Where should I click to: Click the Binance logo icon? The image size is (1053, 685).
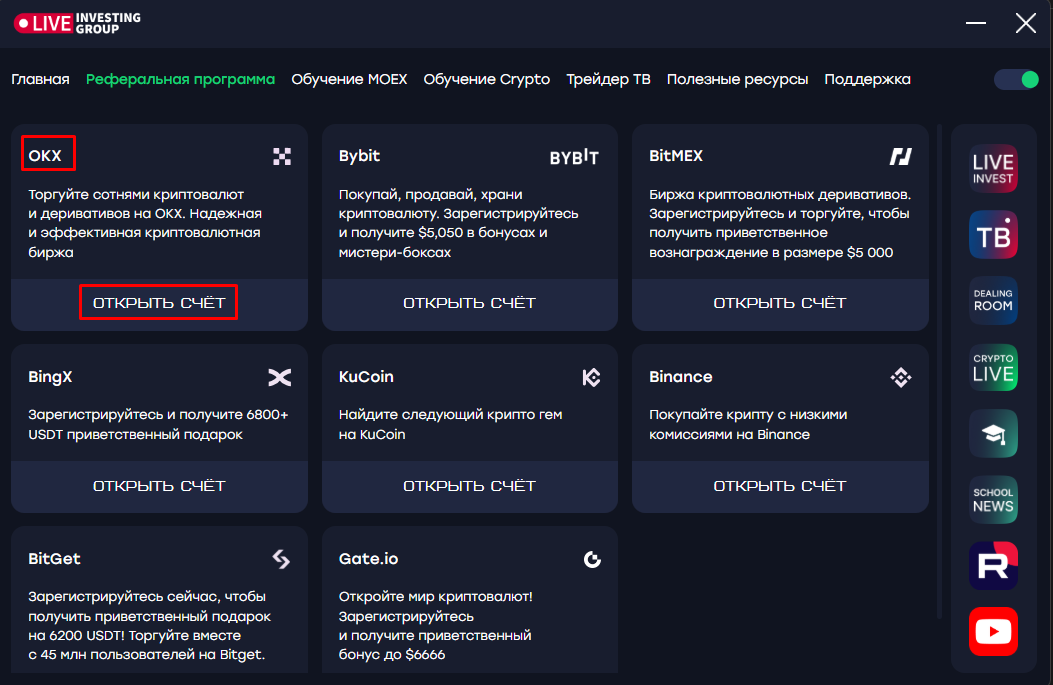tap(901, 377)
